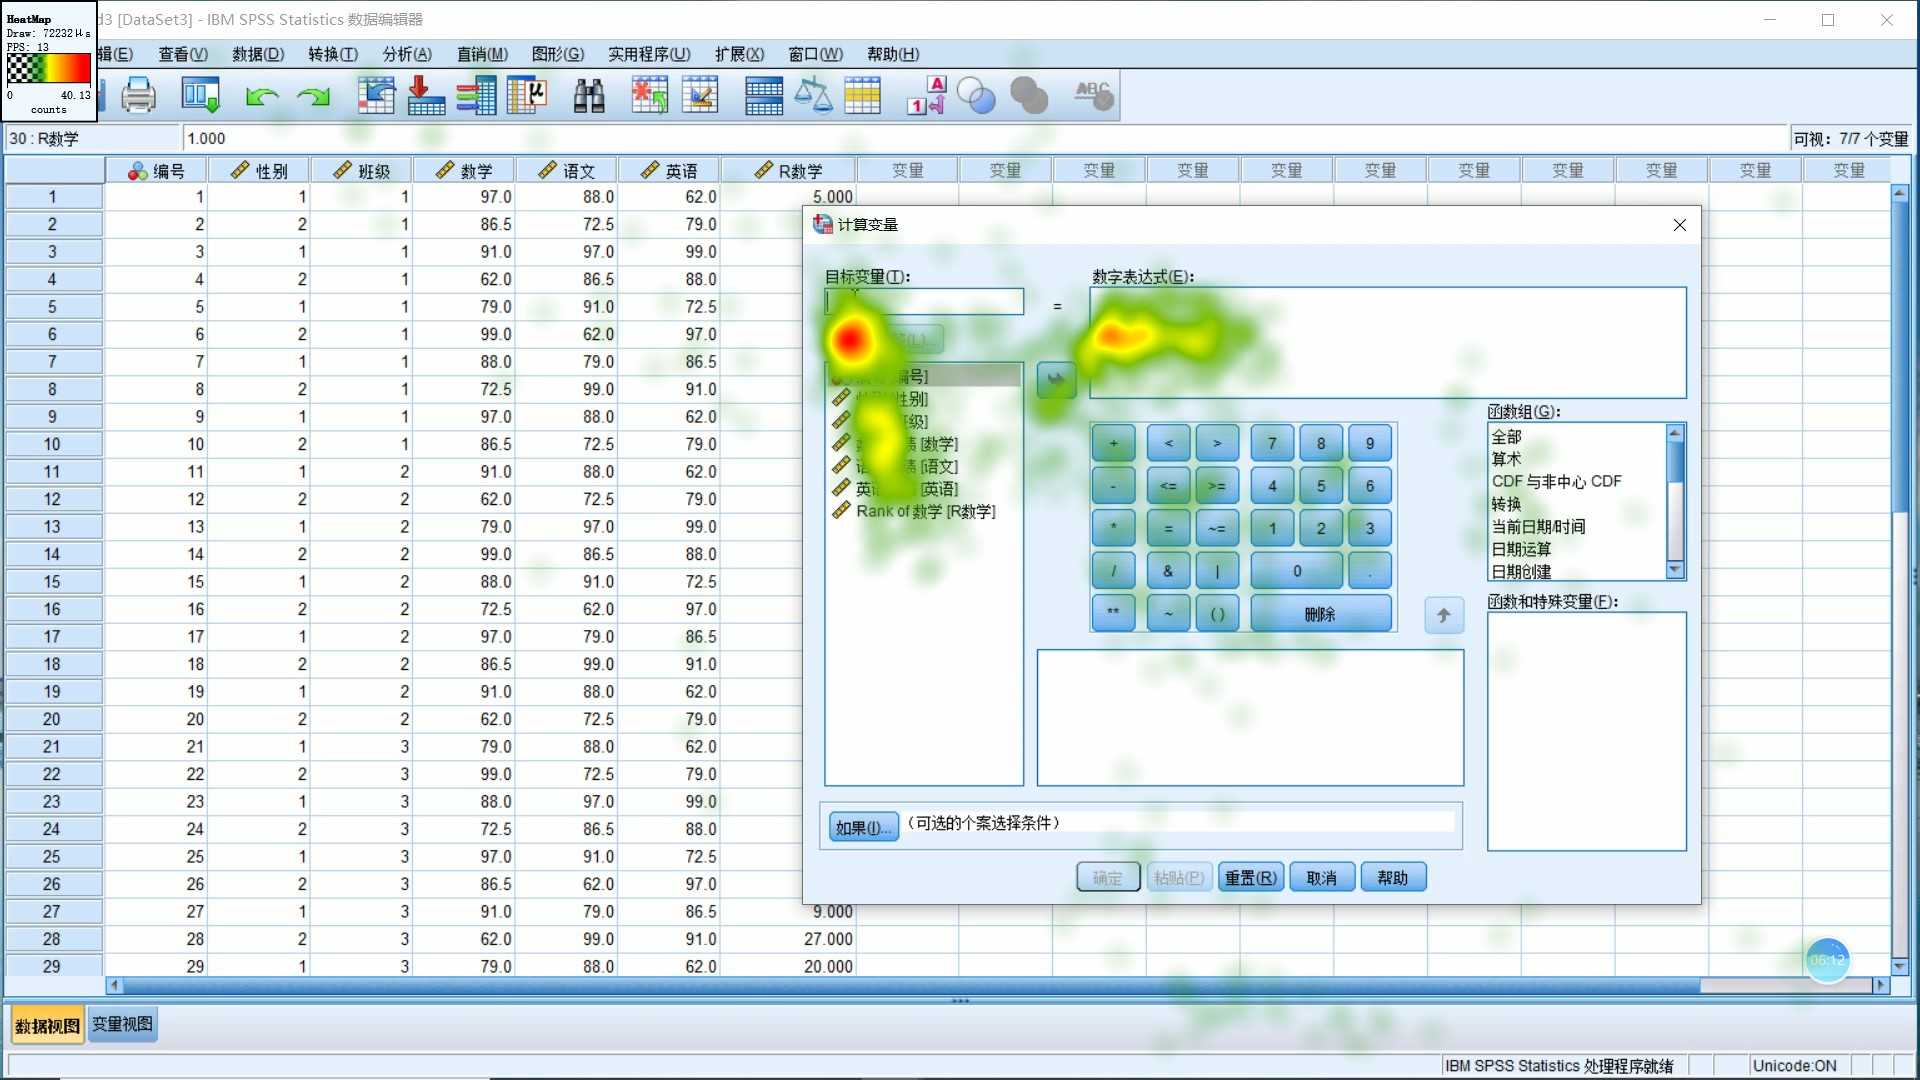Click the data grid scroll-down arrow
The width and height of the screenshot is (1920, 1080).
[1899, 966]
